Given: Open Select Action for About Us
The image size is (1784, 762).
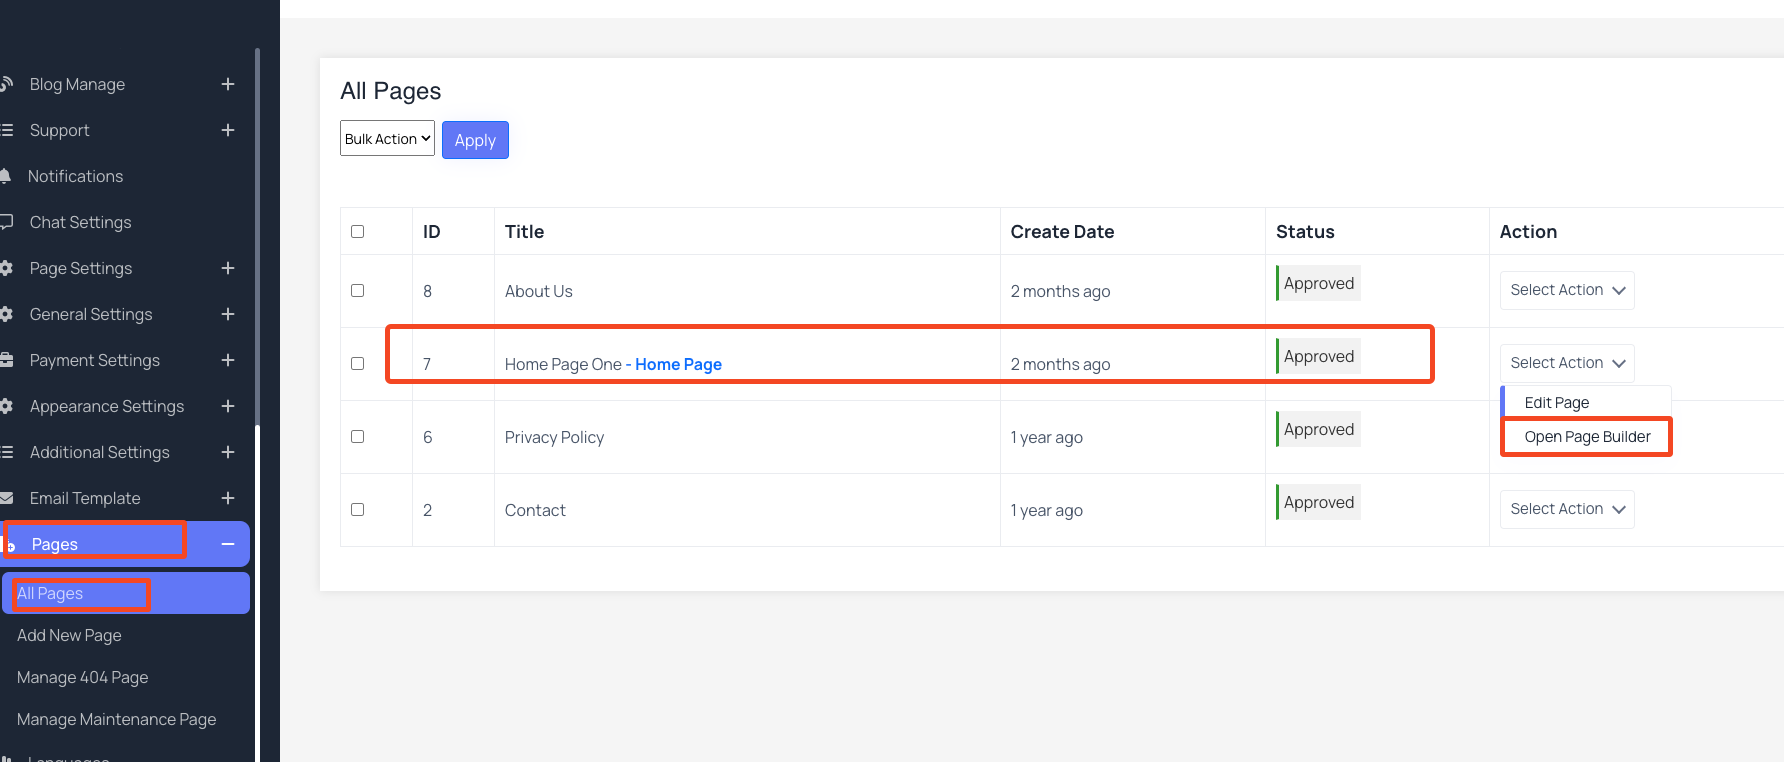Looking at the screenshot, I should pos(1567,290).
